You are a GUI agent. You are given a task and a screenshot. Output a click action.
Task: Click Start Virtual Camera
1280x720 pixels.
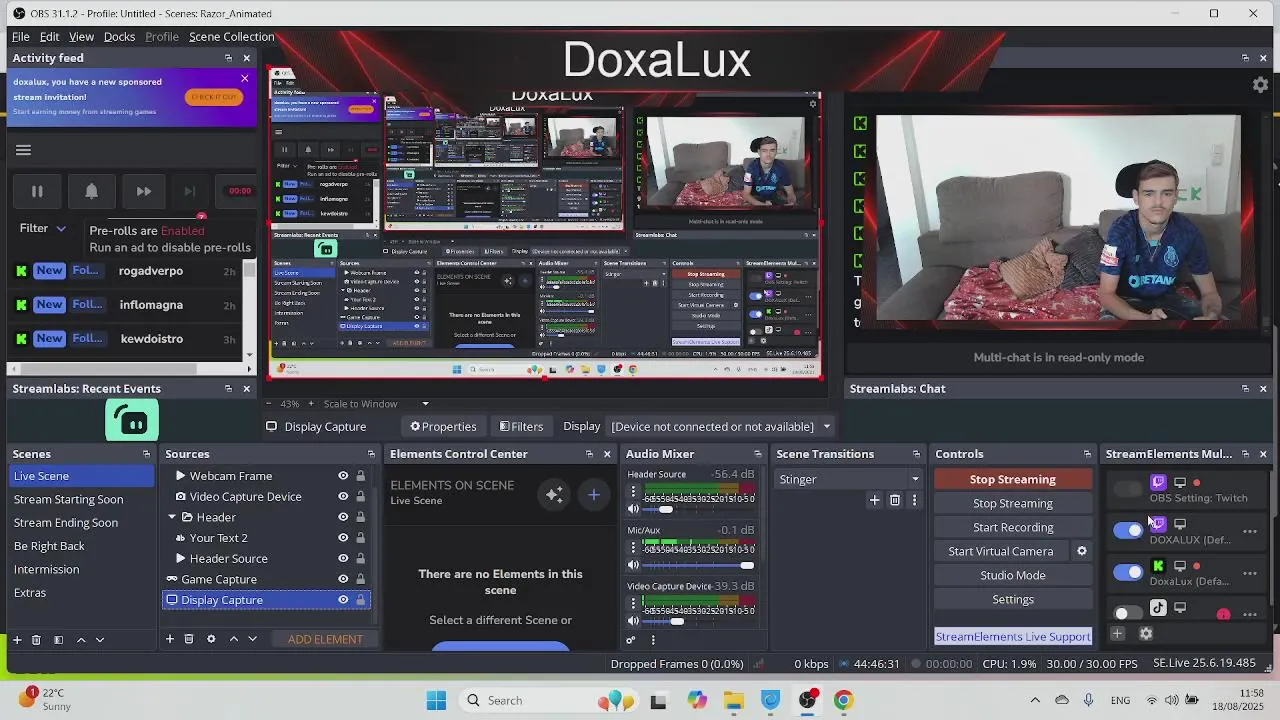coord(1000,551)
